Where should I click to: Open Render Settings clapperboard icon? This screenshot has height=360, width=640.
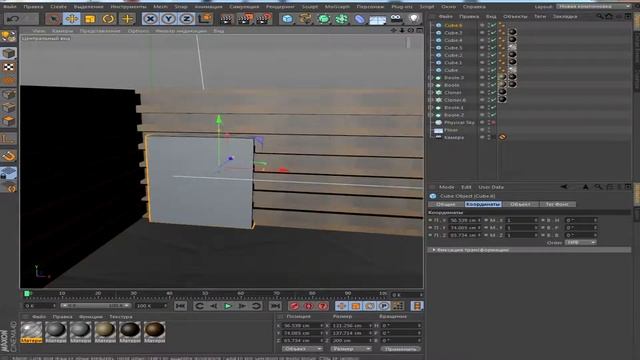[x=264, y=19]
